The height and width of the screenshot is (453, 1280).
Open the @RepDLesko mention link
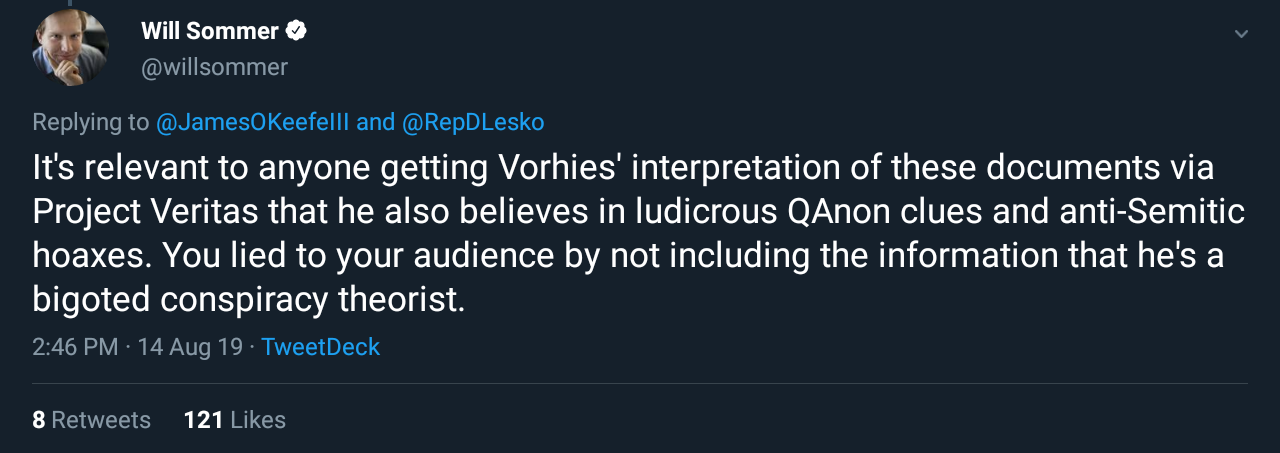point(472,122)
